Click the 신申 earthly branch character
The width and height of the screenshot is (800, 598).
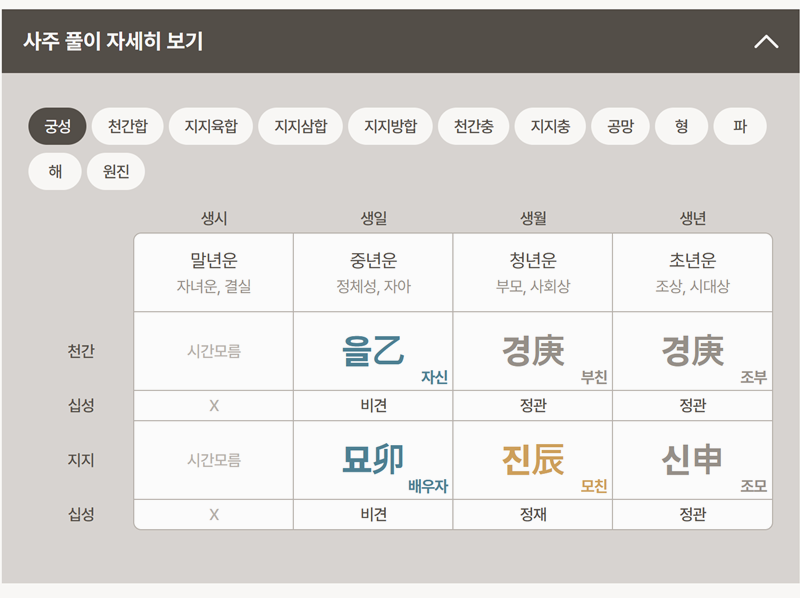pos(693,460)
